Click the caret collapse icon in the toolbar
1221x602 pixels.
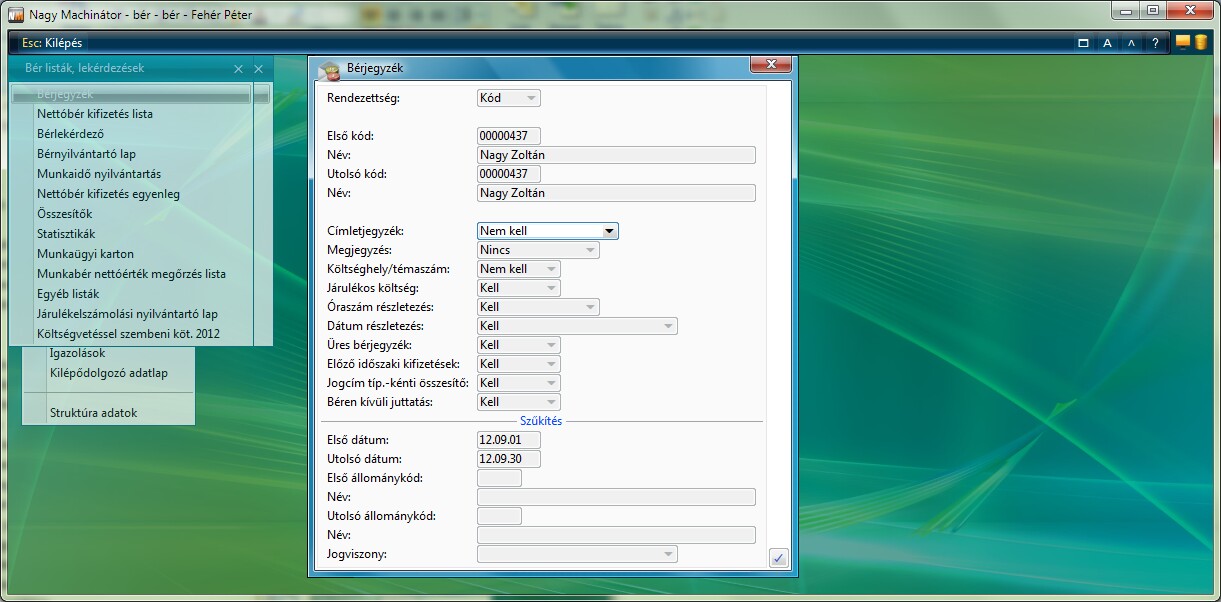[1131, 43]
